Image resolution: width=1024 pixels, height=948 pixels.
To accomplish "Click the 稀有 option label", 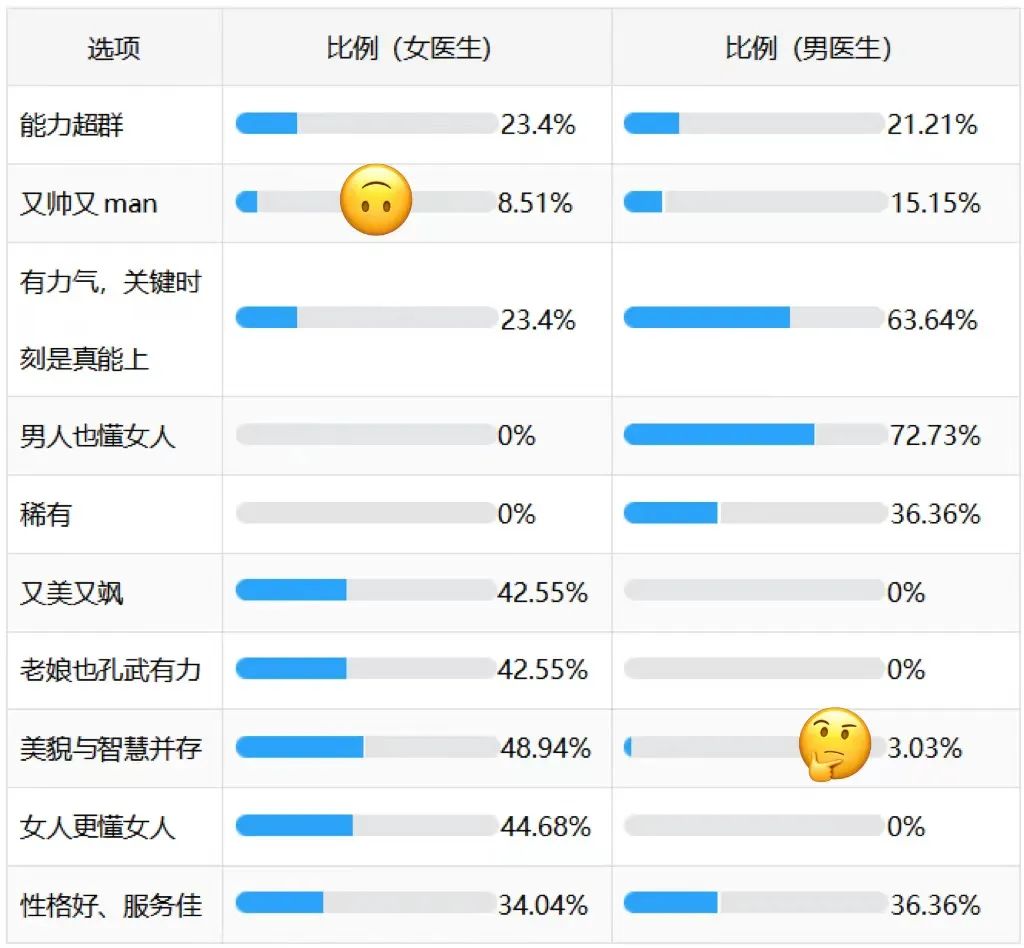I will tap(46, 515).
